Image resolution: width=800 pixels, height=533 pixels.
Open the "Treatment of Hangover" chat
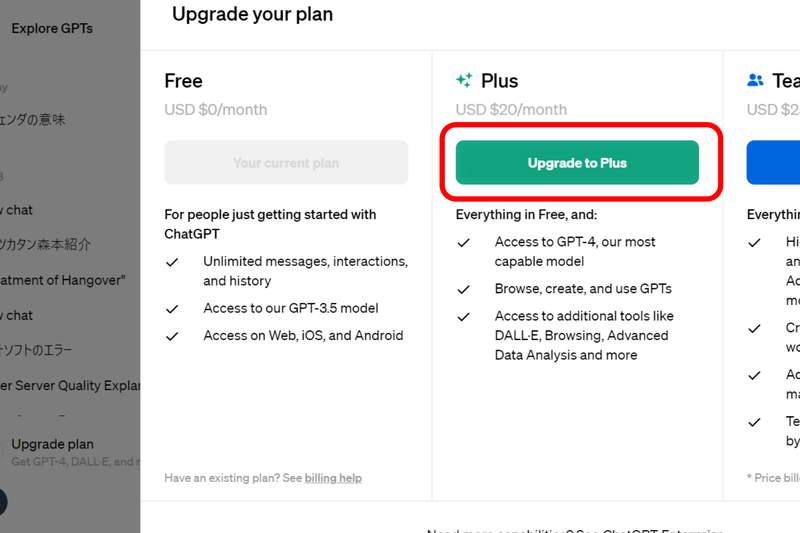pyautogui.click(x=62, y=280)
